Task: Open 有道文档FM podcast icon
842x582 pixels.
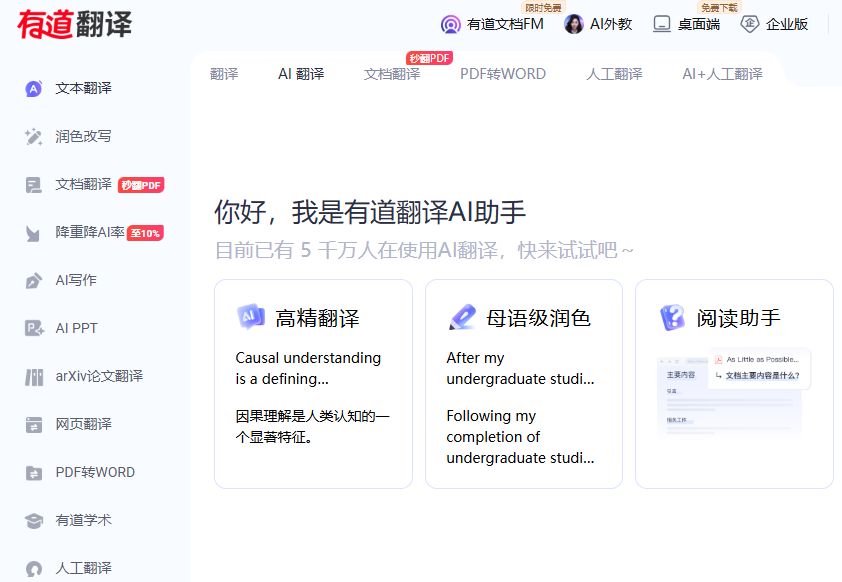Action: [x=451, y=24]
